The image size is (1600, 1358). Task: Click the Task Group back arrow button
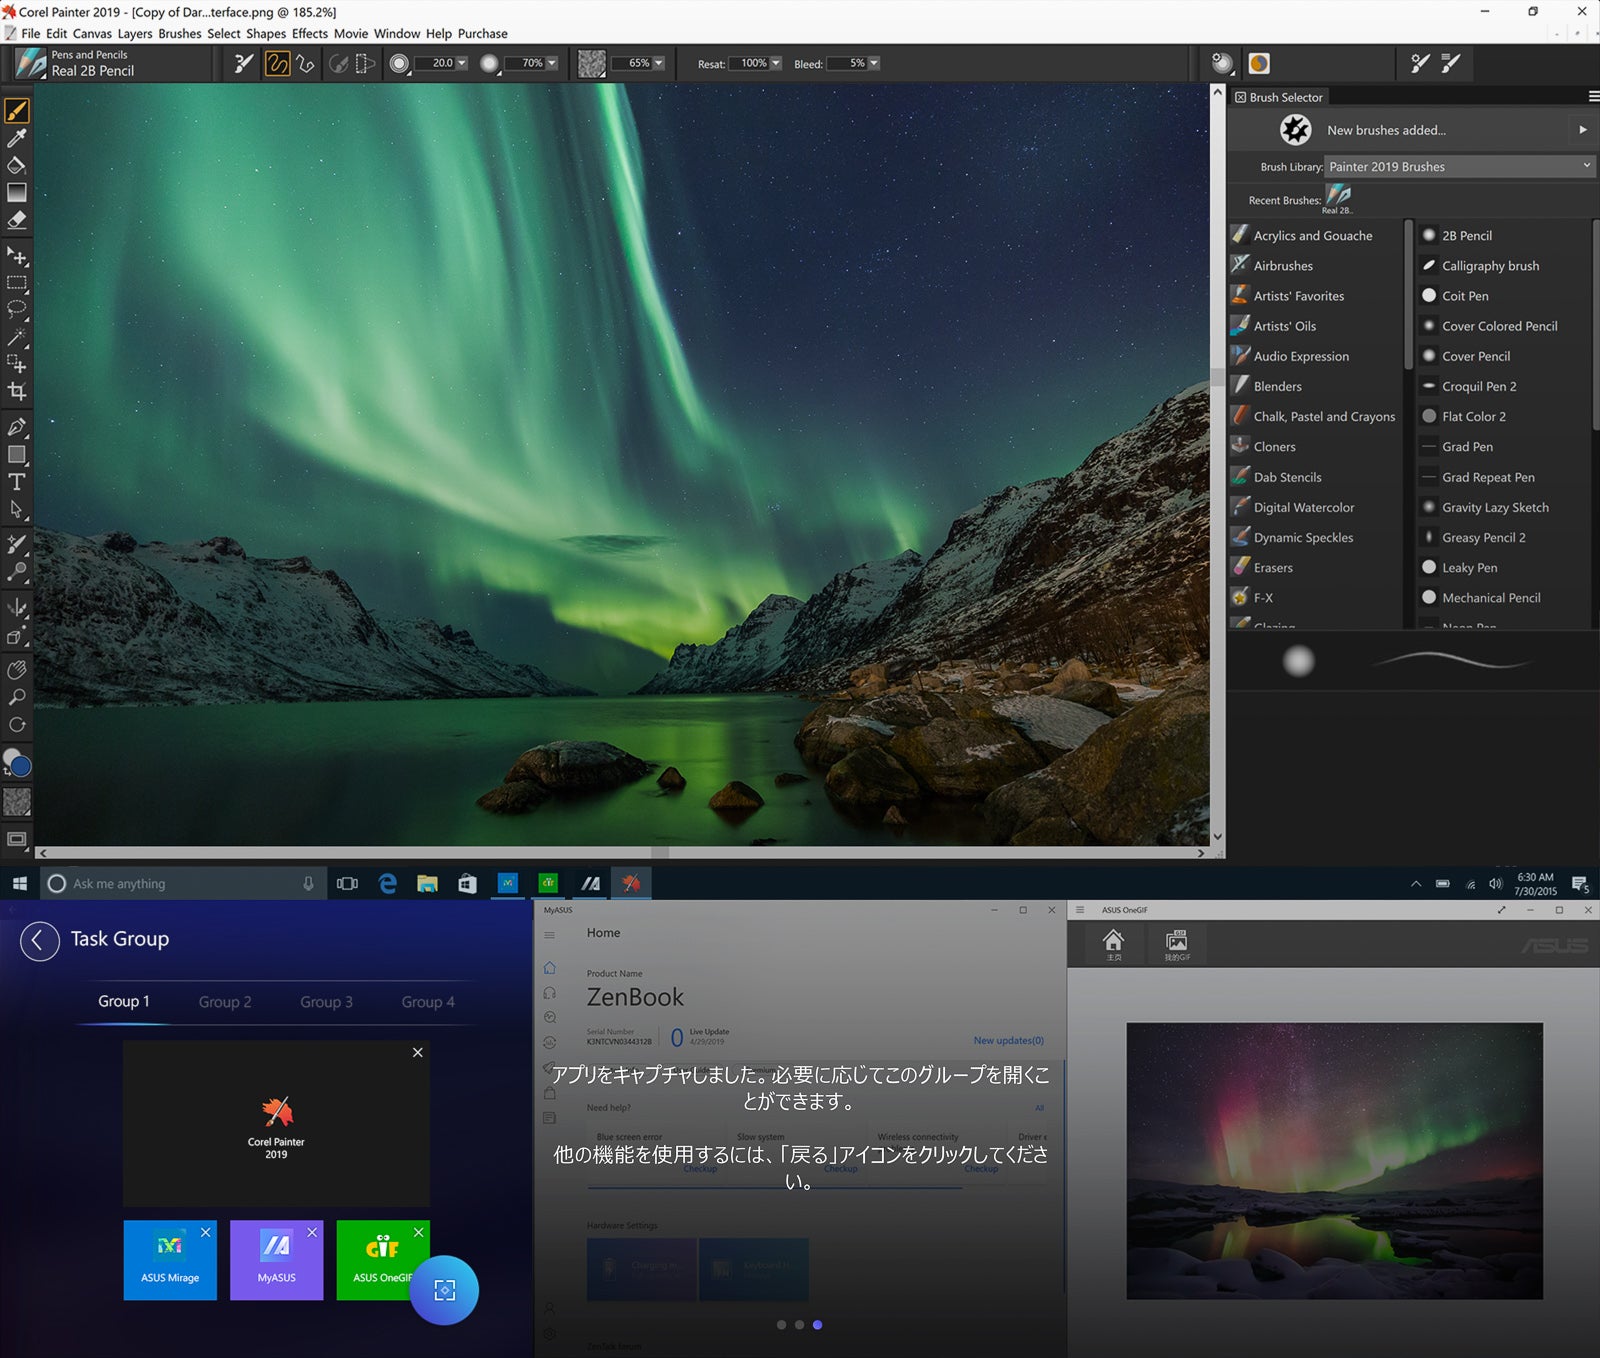click(x=39, y=940)
